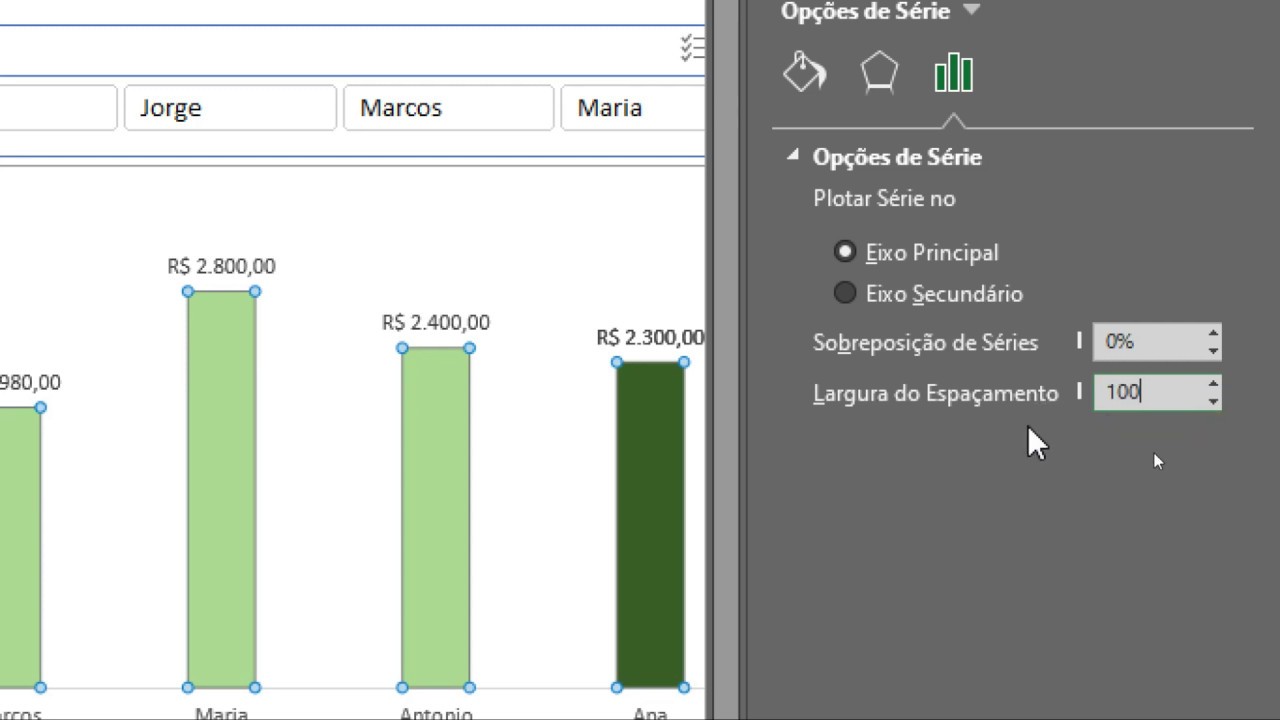Collapse the Opções de Série section triangle
1280x720 pixels.
coord(793,156)
